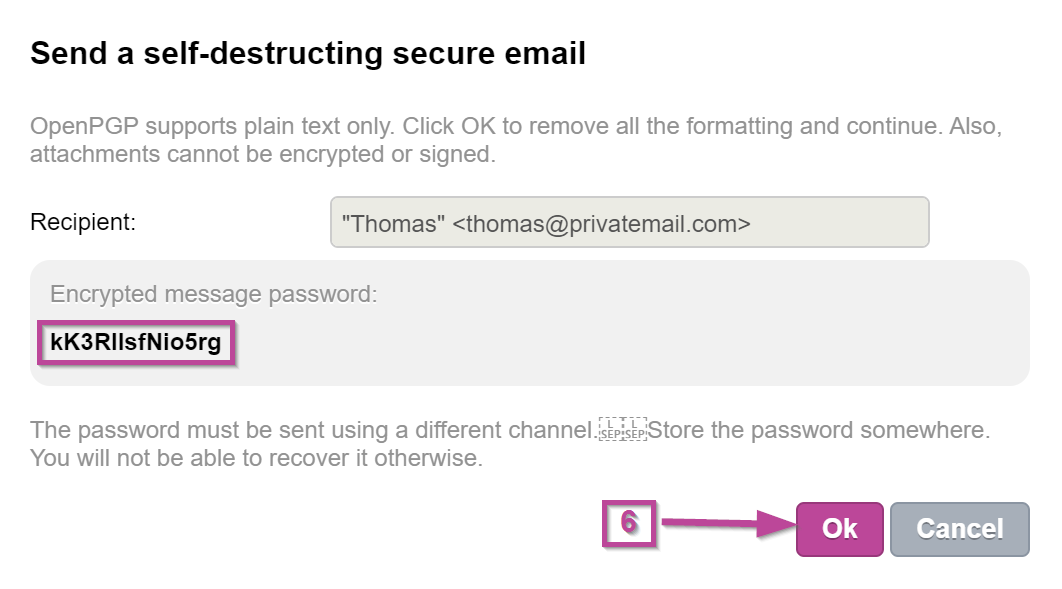This screenshot has height=589, width=1062.
Task: Click the Ok button
Action: coord(839,529)
